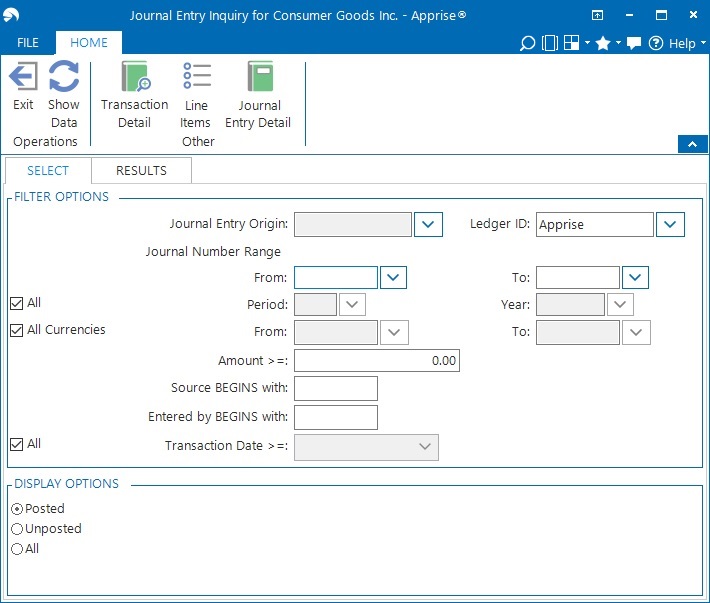Click Show Data refresh icon
Image resolution: width=710 pixels, height=603 pixels.
tap(64, 76)
